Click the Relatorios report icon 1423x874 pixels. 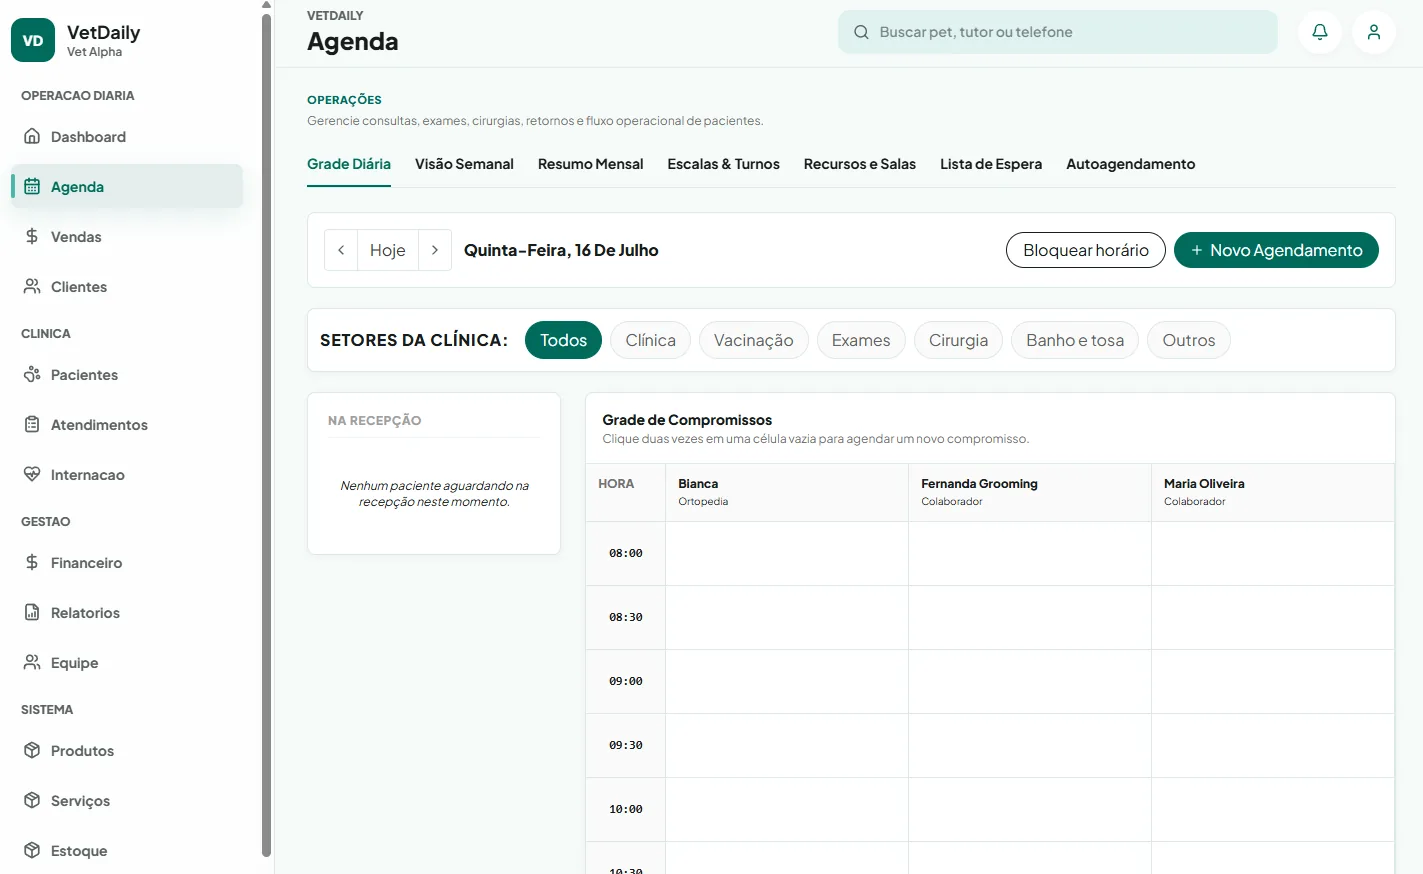point(32,612)
